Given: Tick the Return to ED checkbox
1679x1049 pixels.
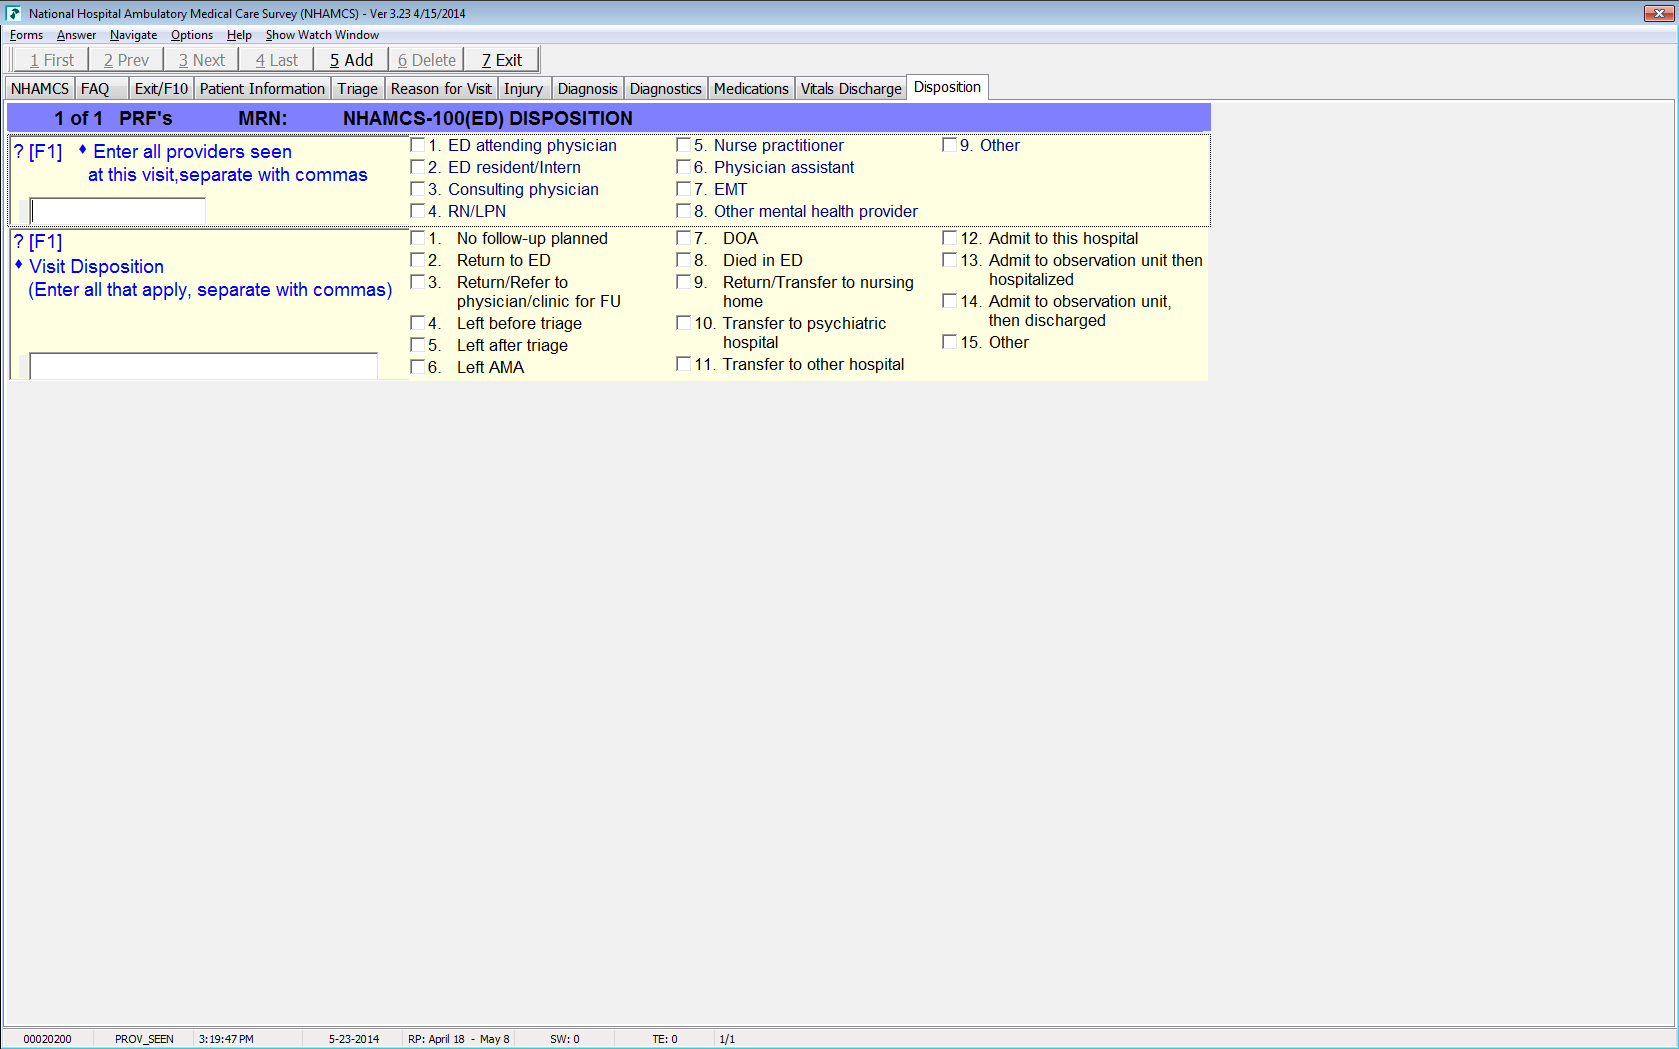Looking at the screenshot, I should tap(418, 260).
